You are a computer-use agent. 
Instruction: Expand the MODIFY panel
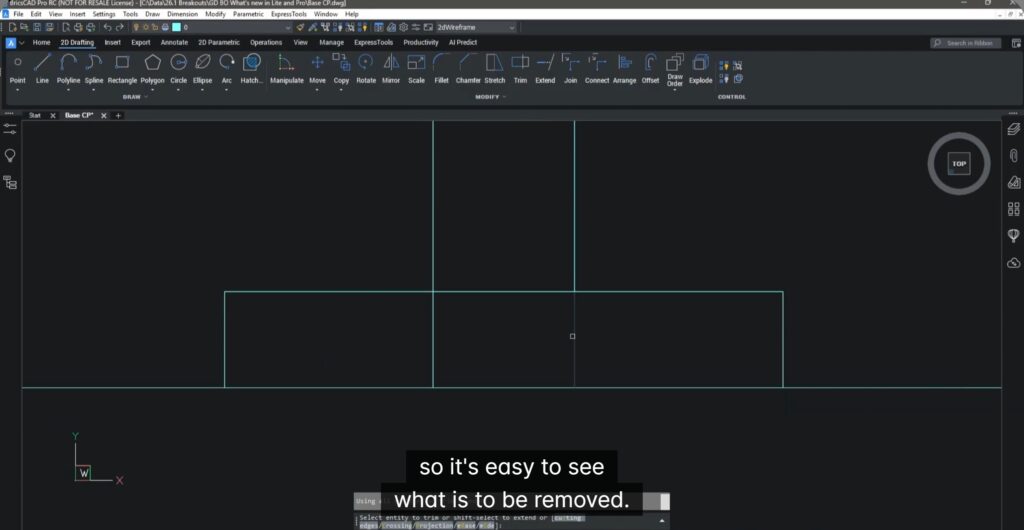tap(490, 97)
